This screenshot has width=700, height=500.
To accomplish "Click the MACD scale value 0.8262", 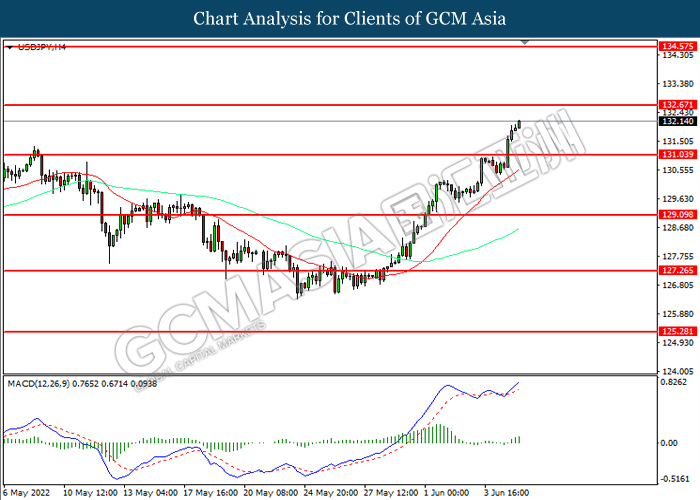I will (x=675, y=382).
